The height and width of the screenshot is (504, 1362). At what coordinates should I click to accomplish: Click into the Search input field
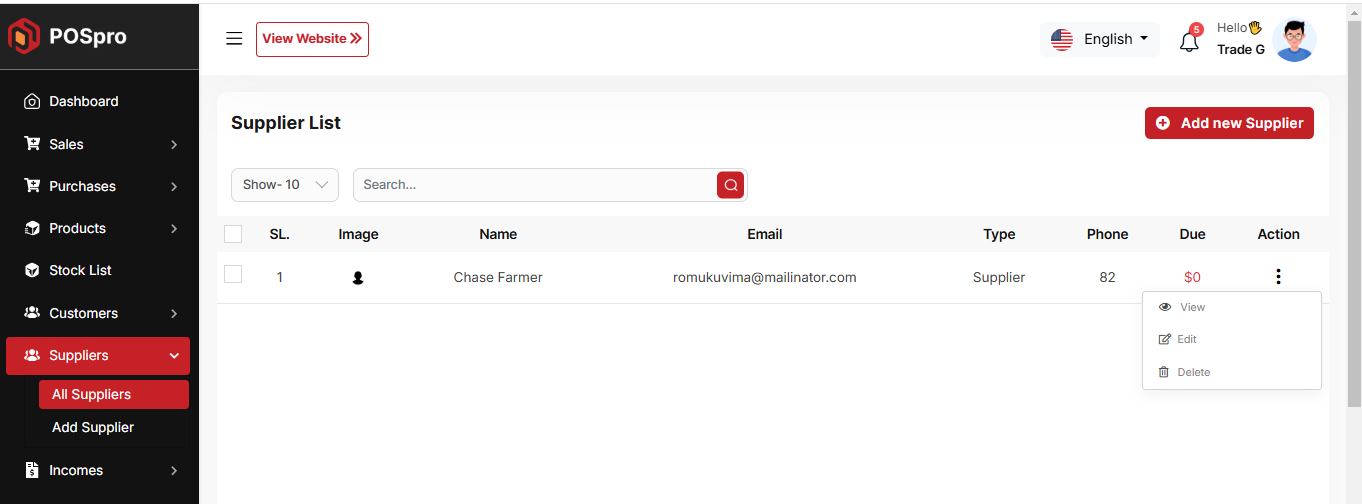pyautogui.click(x=535, y=185)
